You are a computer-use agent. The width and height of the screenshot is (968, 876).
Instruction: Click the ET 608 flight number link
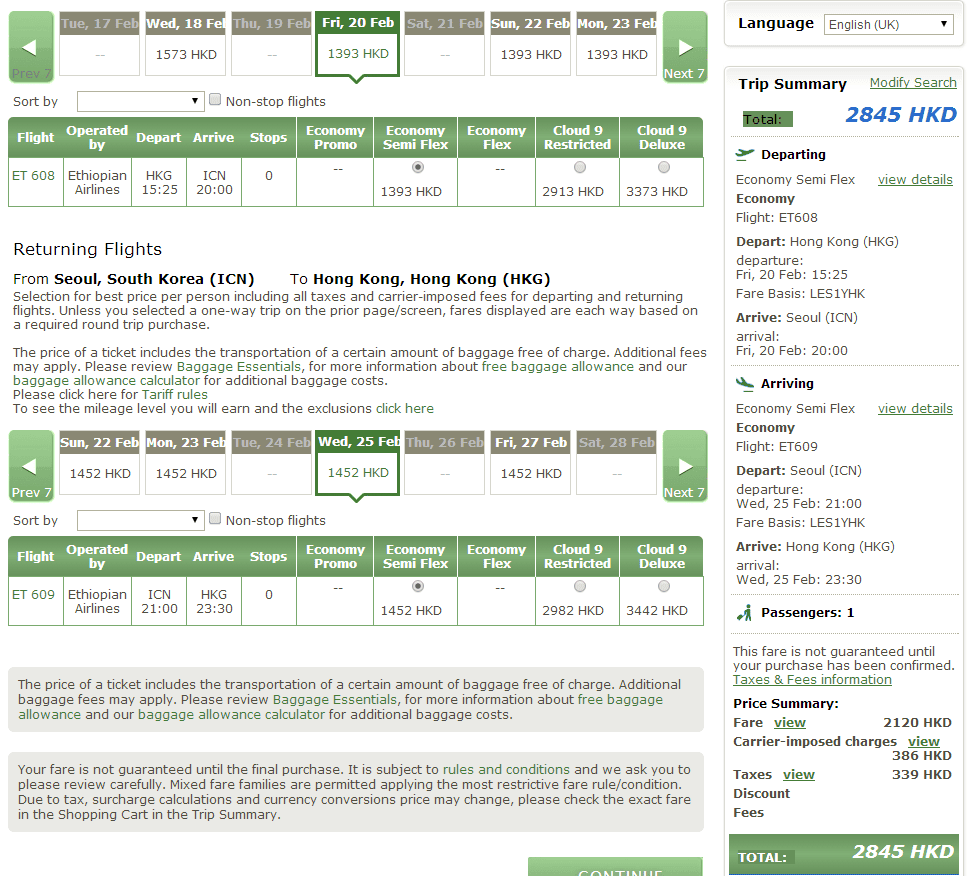[34, 175]
